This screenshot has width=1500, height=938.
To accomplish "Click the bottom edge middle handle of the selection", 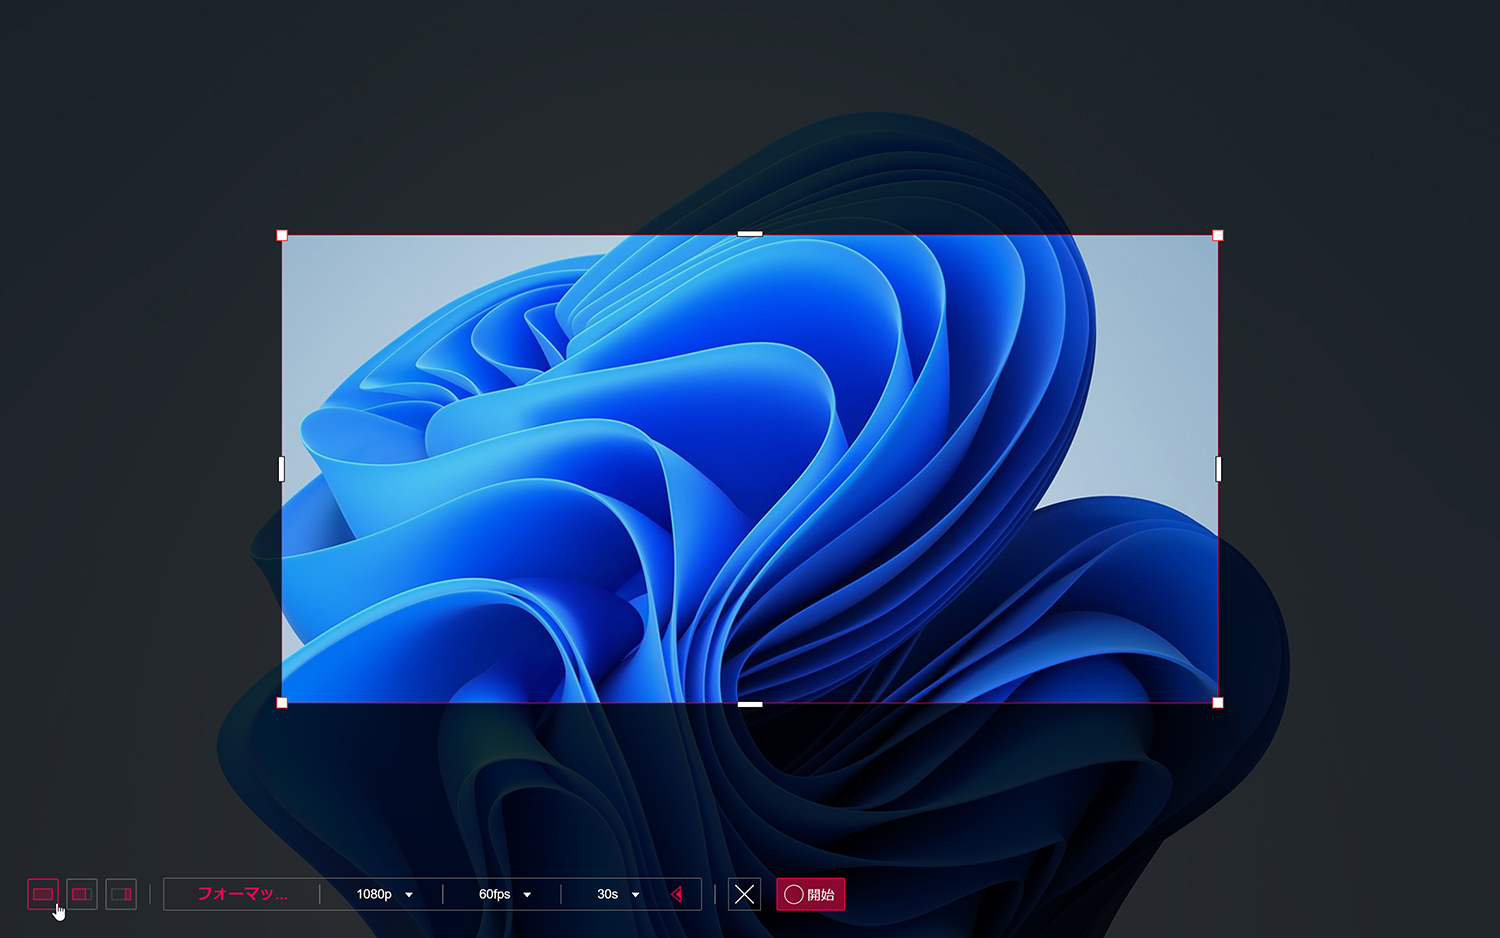I will 750,704.
